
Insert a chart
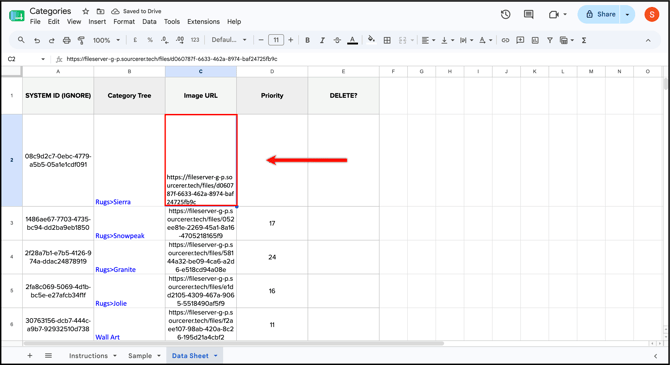coord(535,40)
